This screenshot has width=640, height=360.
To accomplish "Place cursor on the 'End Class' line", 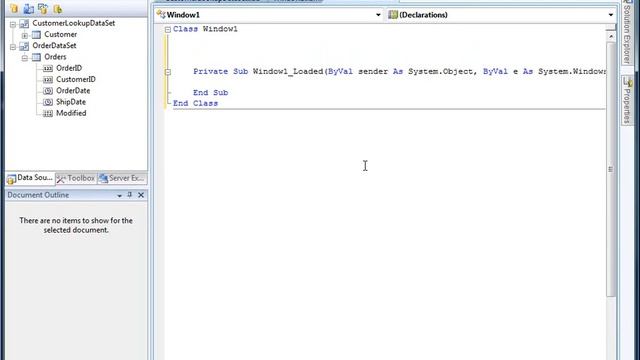I will click(x=196, y=103).
